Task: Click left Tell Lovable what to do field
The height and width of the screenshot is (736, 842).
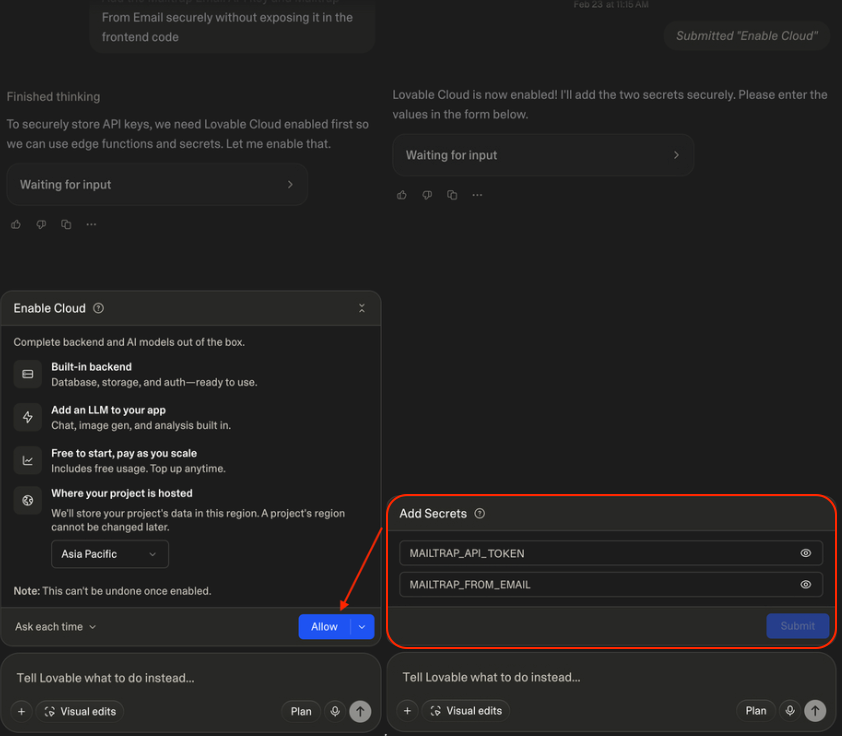Action: pyautogui.click(x=191, y=678)
